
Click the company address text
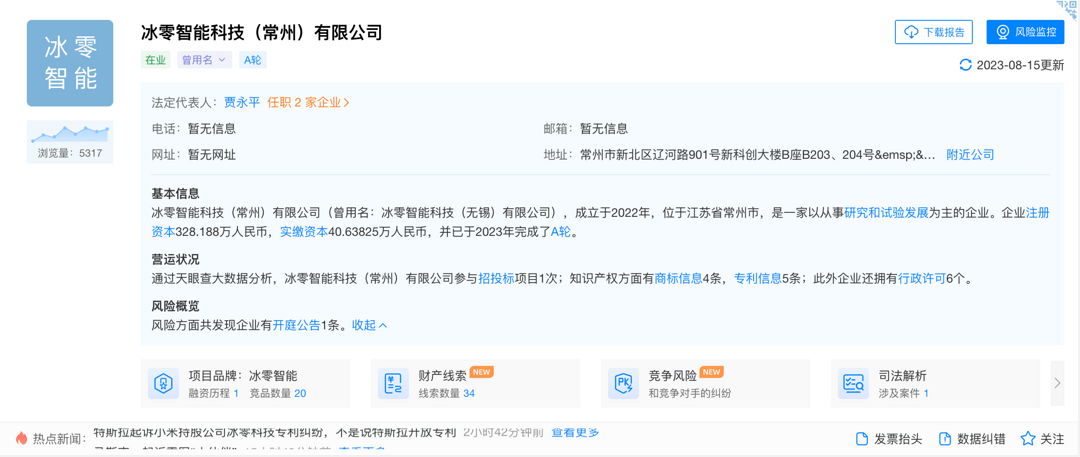click(758, 154)
